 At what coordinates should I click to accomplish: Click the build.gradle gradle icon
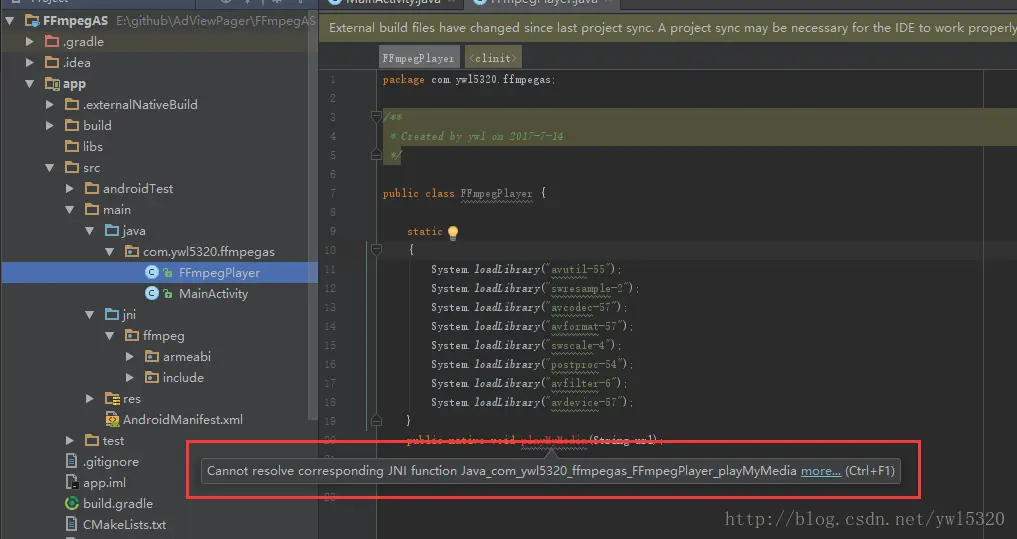[72, 503]
